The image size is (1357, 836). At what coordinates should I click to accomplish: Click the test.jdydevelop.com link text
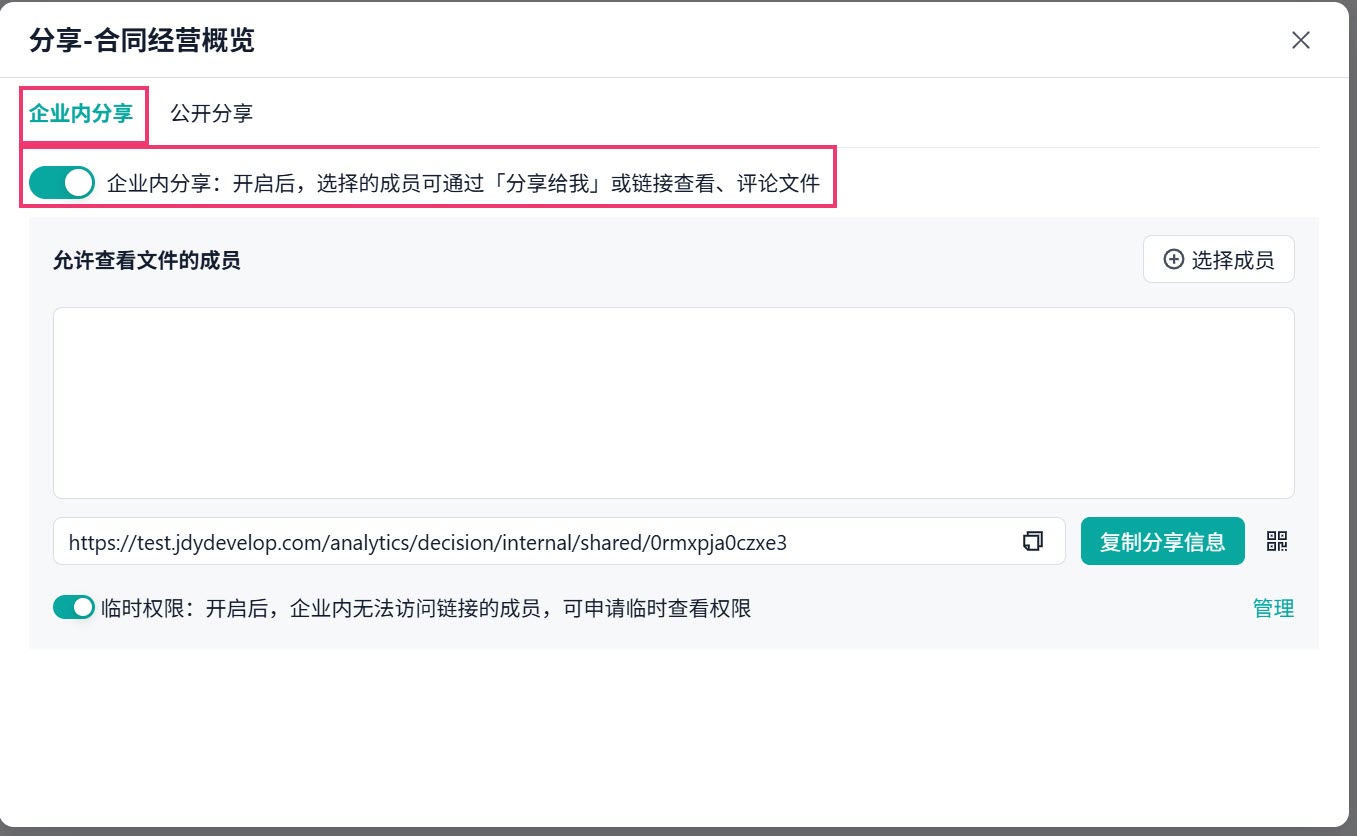coord(428,543)
